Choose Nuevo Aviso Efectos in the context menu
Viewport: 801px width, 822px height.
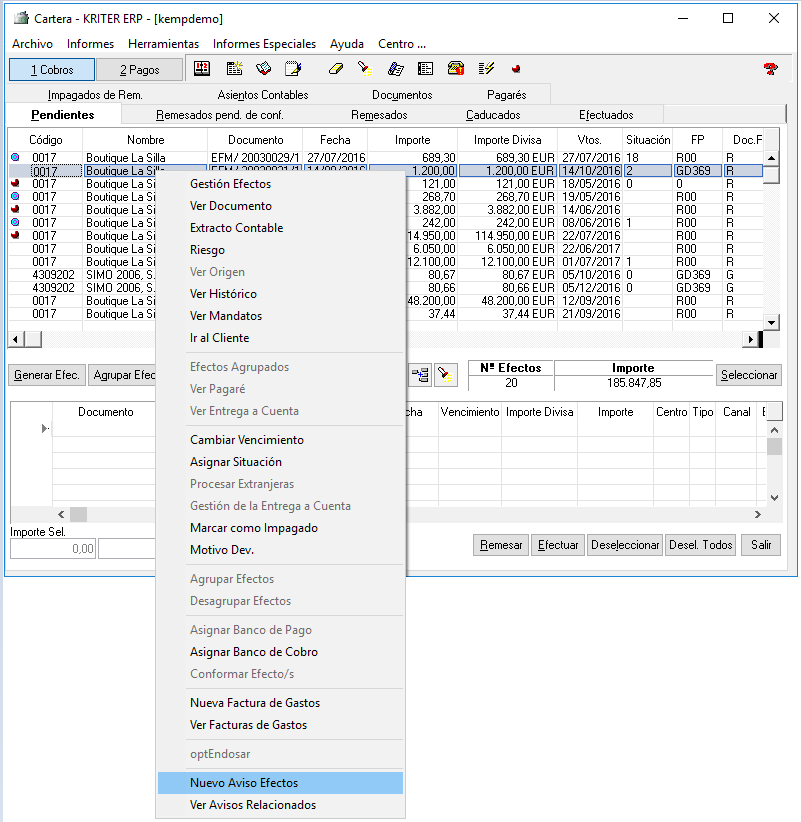pos(280,783)
